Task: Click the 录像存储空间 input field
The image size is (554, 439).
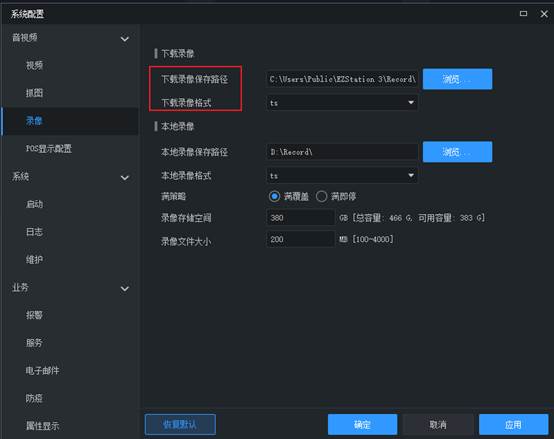Action: tap(300, 218)
